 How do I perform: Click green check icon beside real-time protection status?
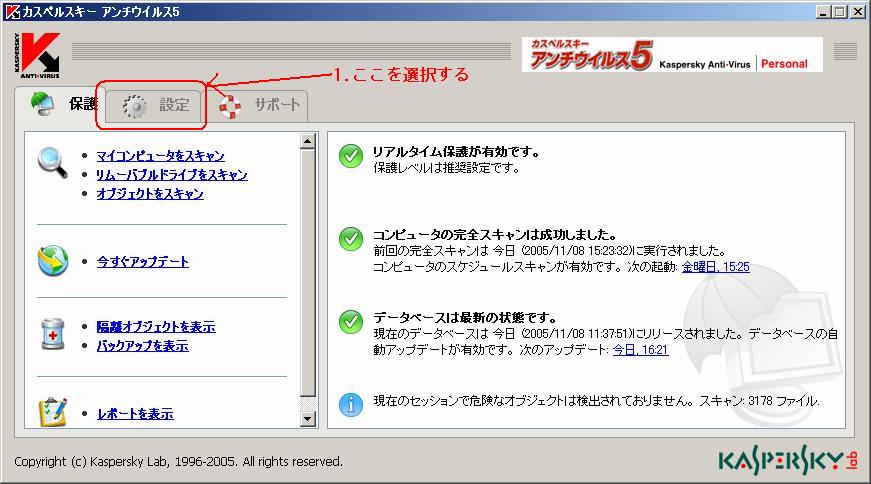351,156
